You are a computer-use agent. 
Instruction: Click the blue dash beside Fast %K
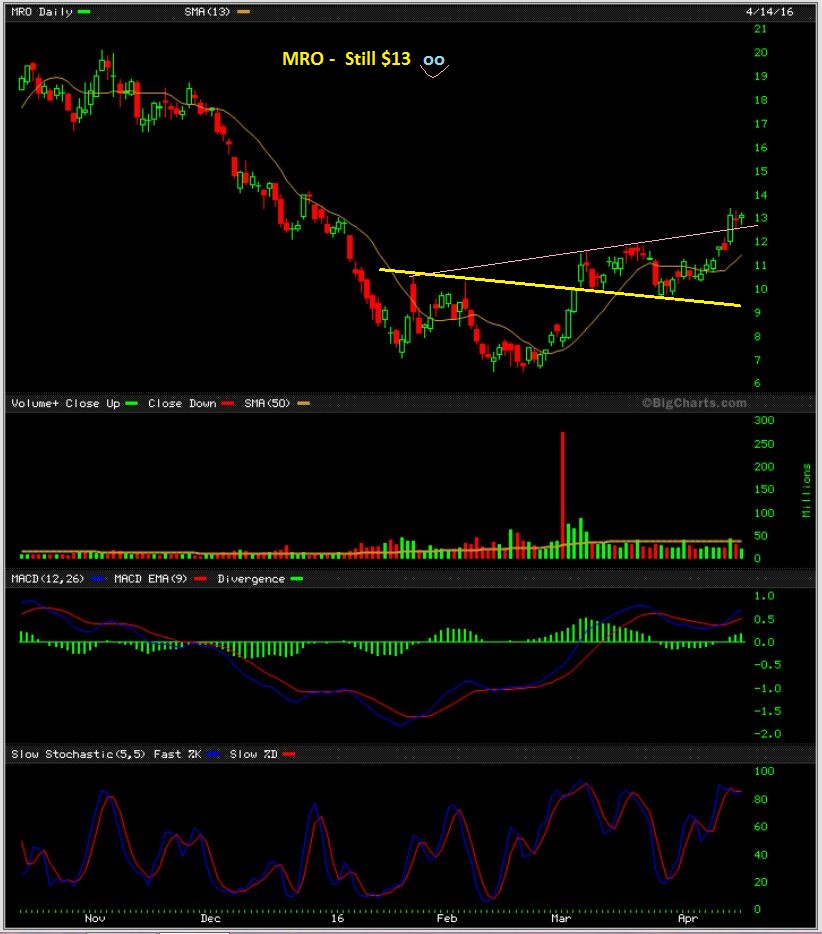(x=213, y=754)
